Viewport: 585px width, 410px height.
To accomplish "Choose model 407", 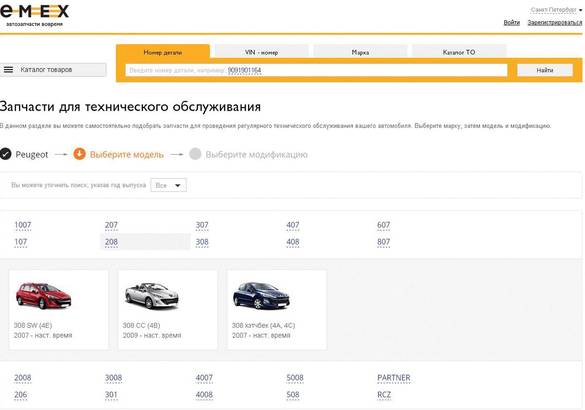I will point(293,225).
